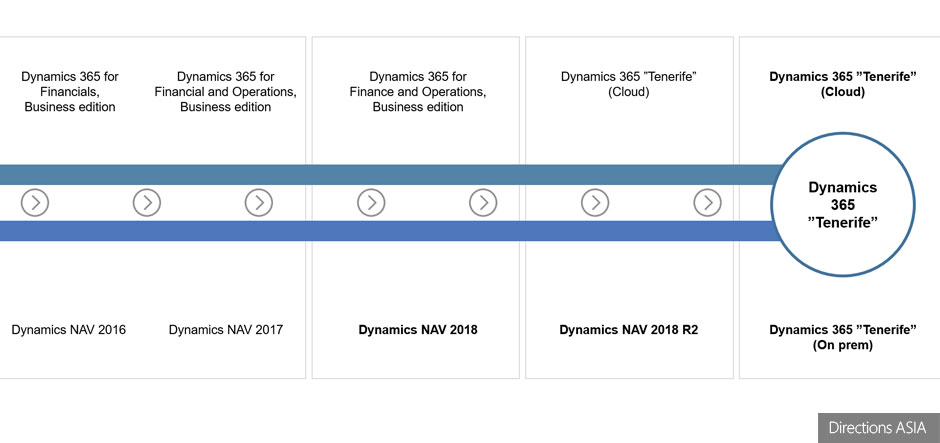Click the left arrow circle in the NAV 2018 panel
The image size is (940, 443).
371,203
